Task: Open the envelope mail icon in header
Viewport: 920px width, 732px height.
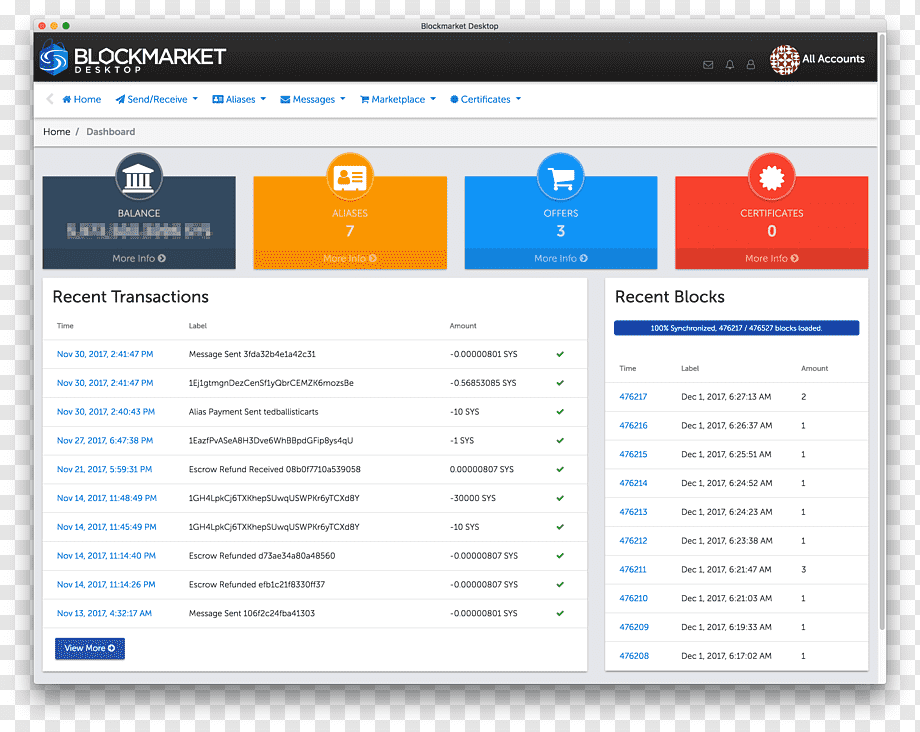Action: pos(708,65)
